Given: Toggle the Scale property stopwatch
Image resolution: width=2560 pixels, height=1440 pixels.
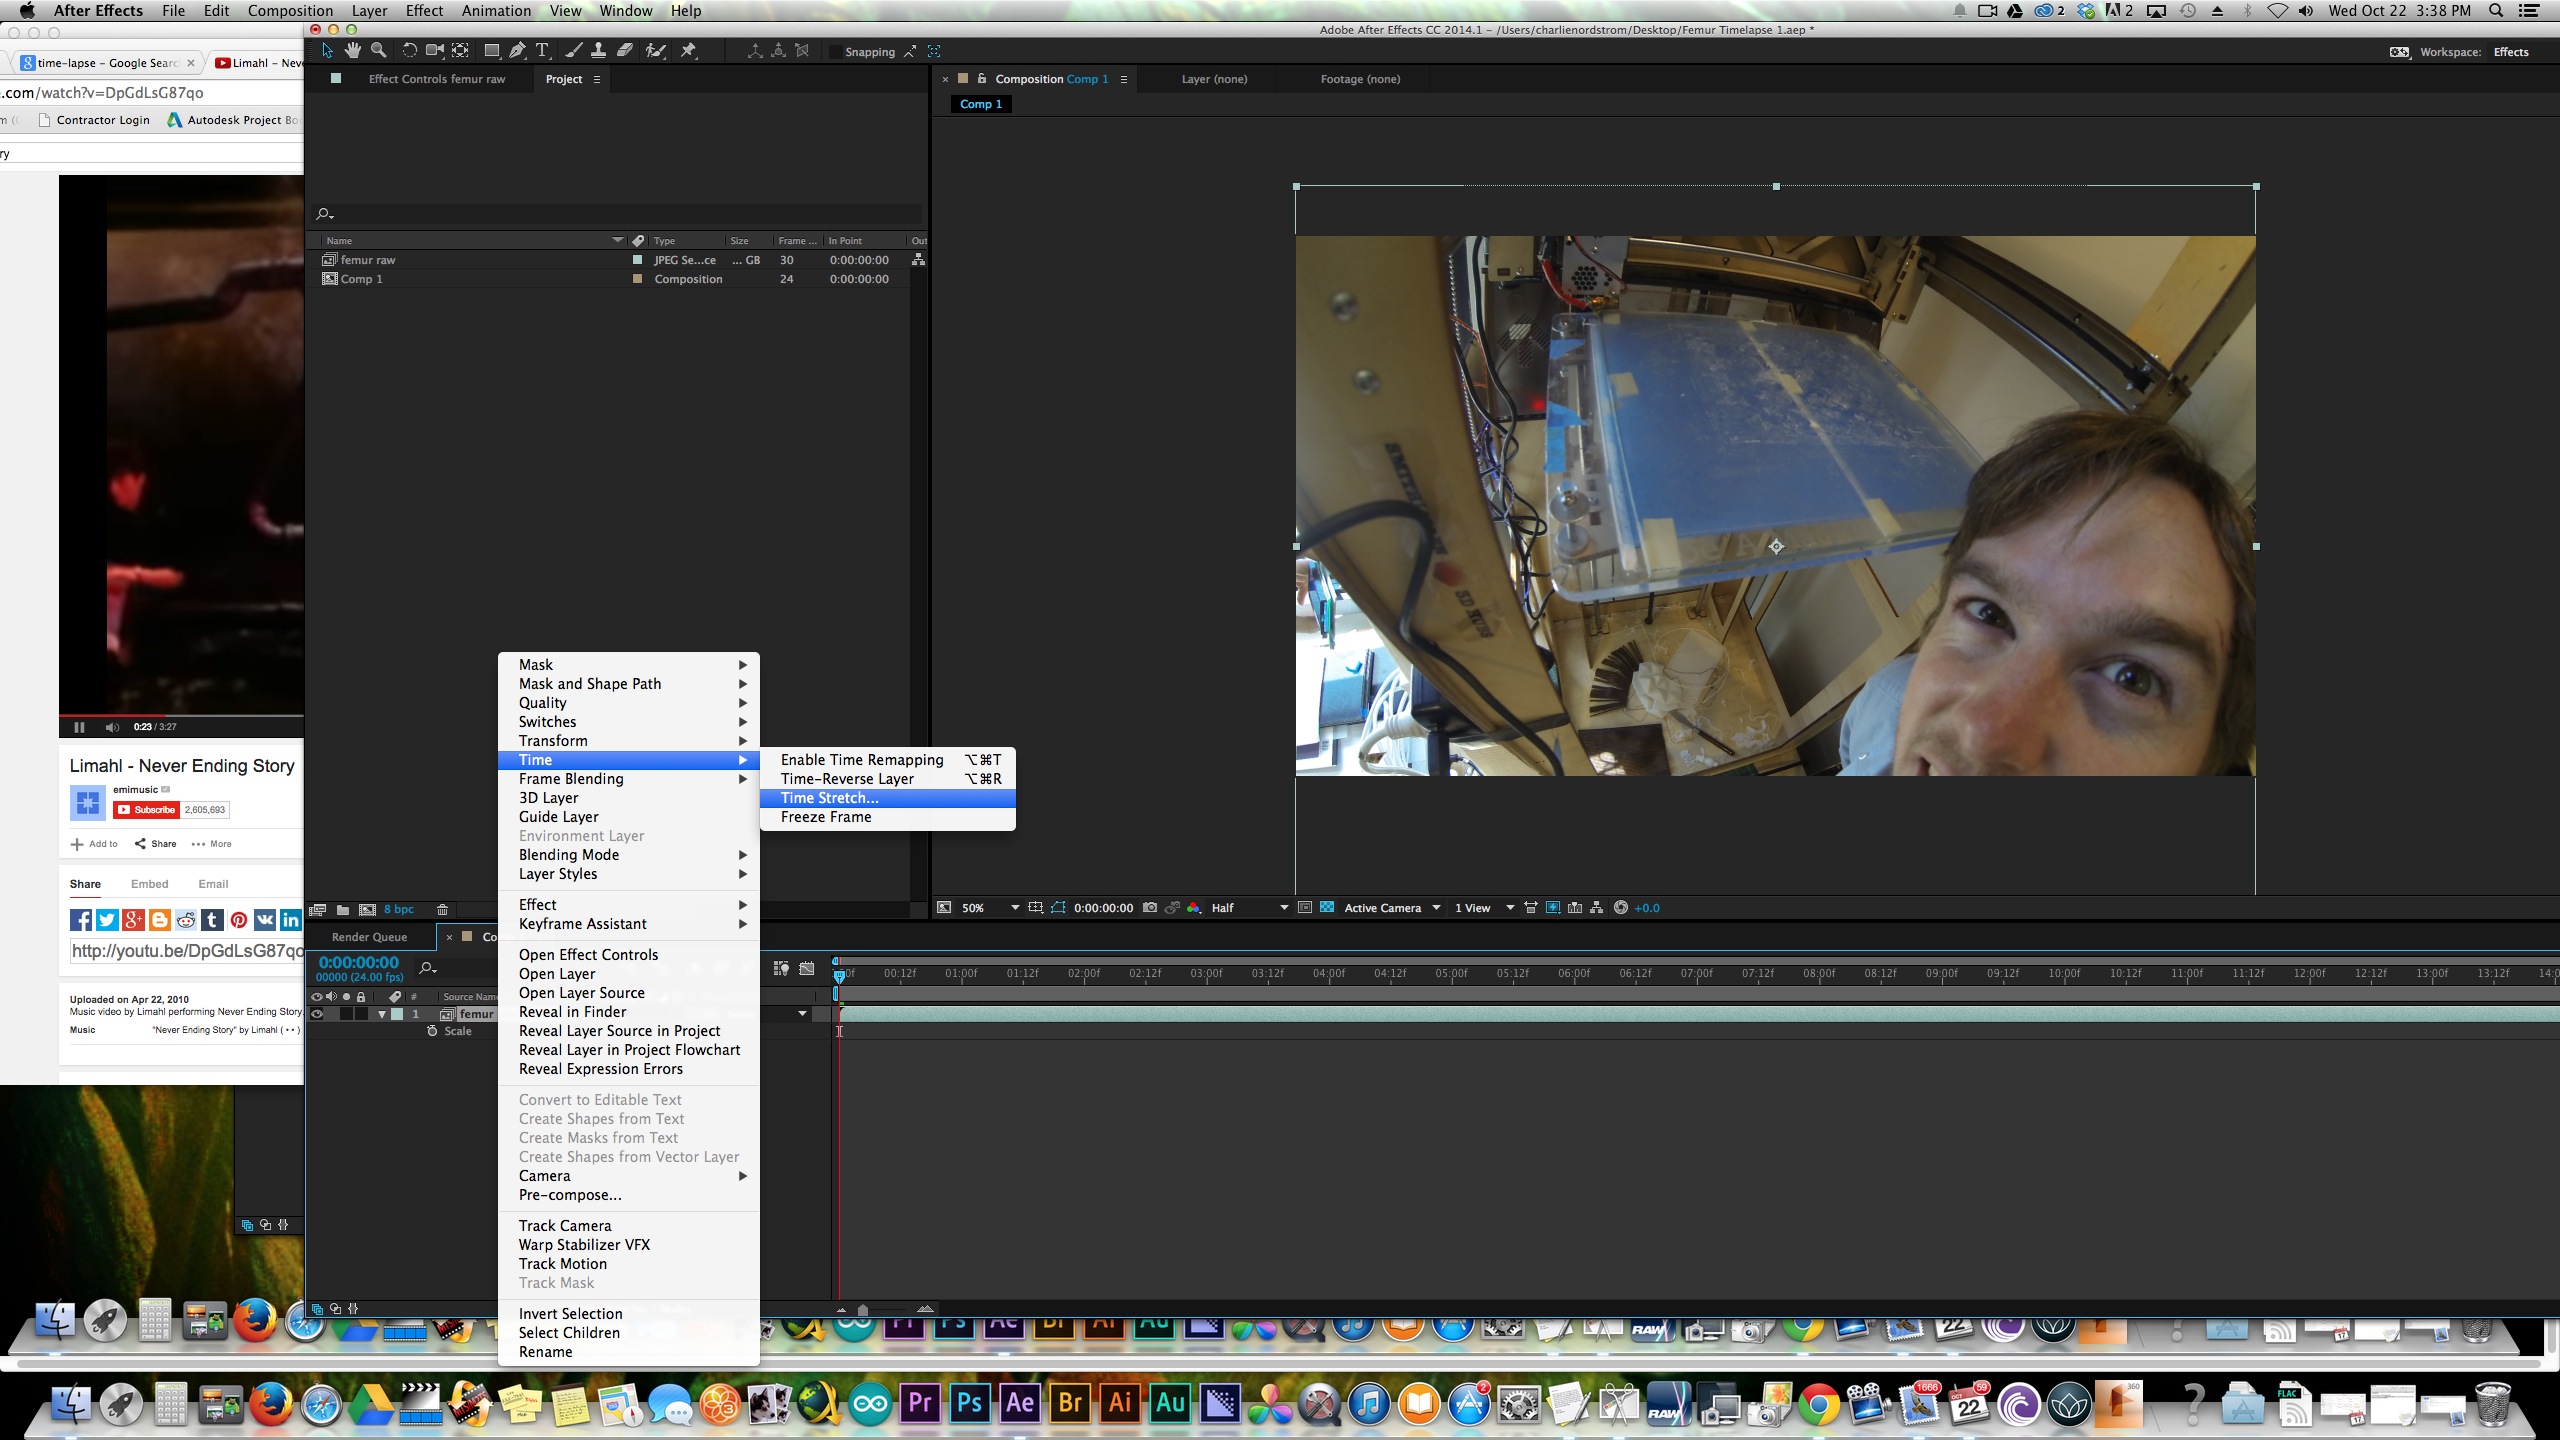Looking at the screenshot, I should pos(432,1031).
